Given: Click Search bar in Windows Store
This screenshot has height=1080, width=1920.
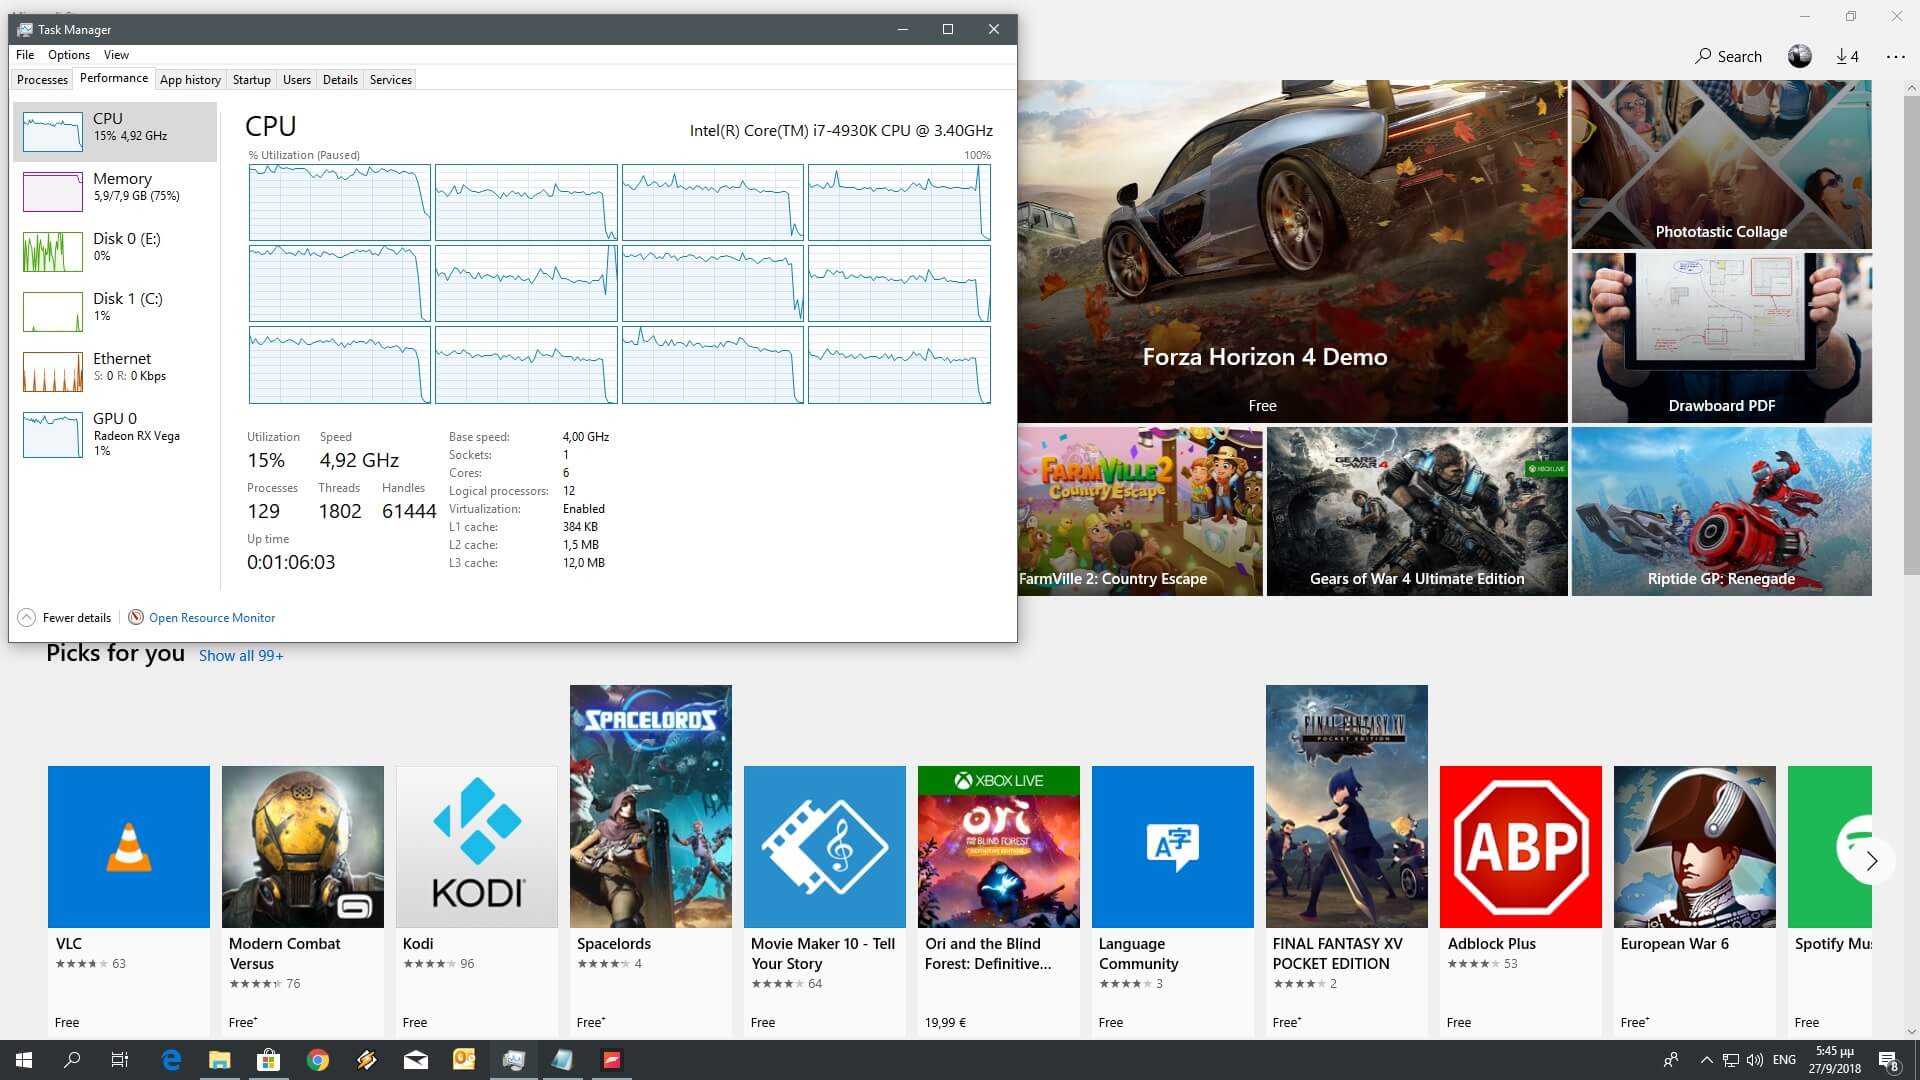Looking at the screenshot, I should [x=1730, y=55].
